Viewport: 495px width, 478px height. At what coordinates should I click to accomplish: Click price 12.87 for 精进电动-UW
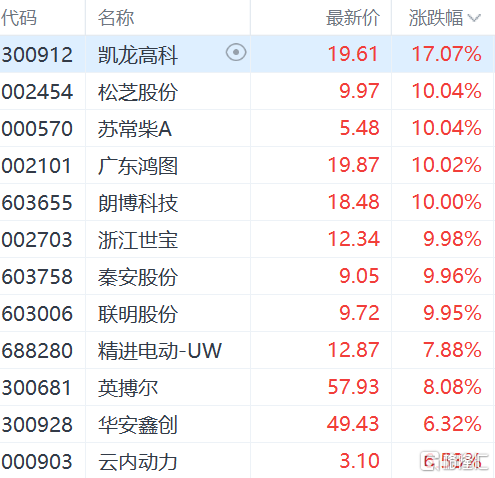[x=353, y=350]
